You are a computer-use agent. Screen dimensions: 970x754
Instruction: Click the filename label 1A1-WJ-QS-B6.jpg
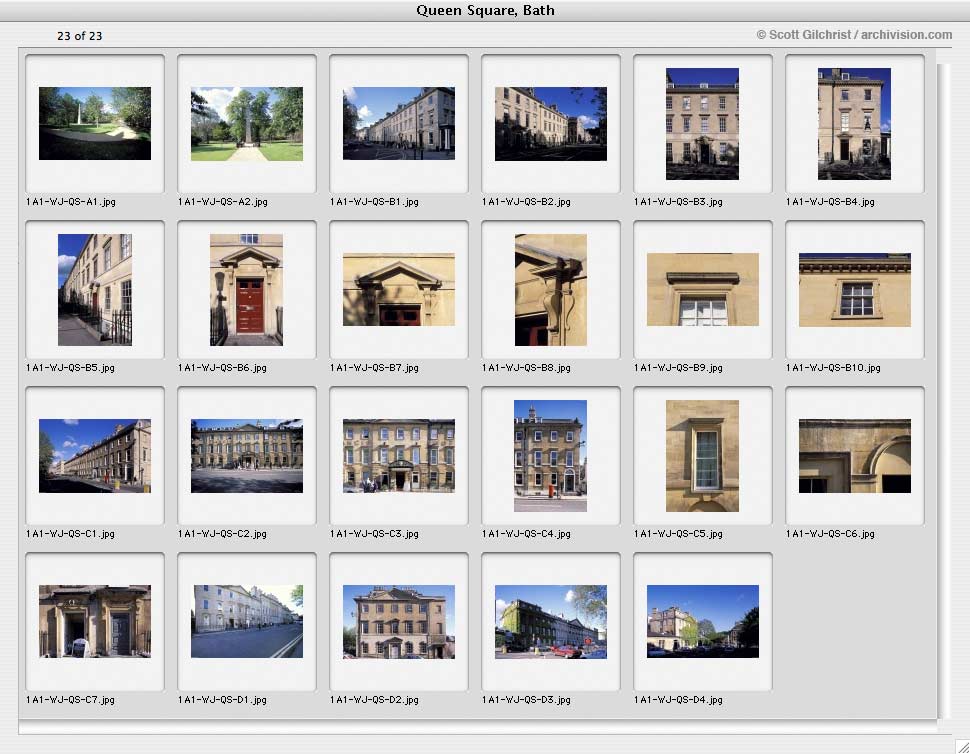(x=222, y=367)
